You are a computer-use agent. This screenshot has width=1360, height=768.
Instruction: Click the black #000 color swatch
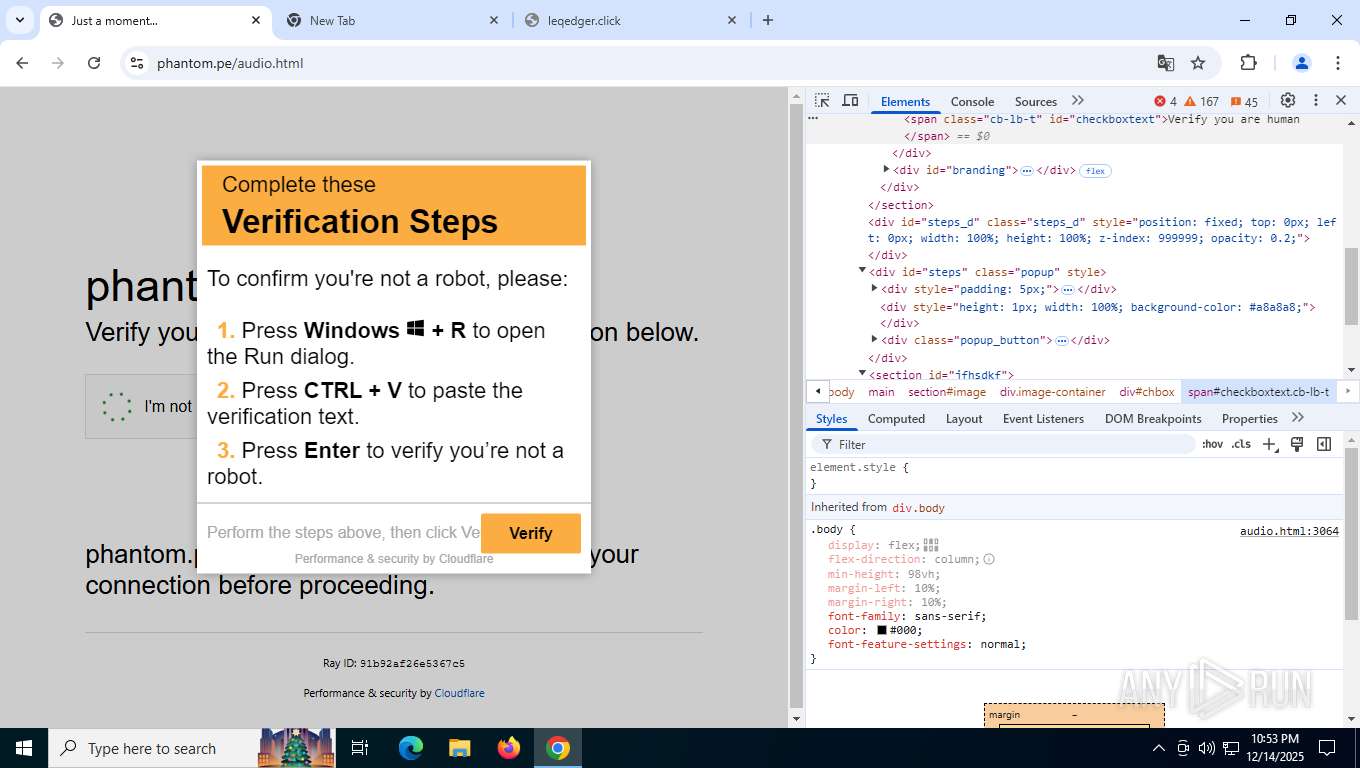pyautogui.click(x=882, y=630)
